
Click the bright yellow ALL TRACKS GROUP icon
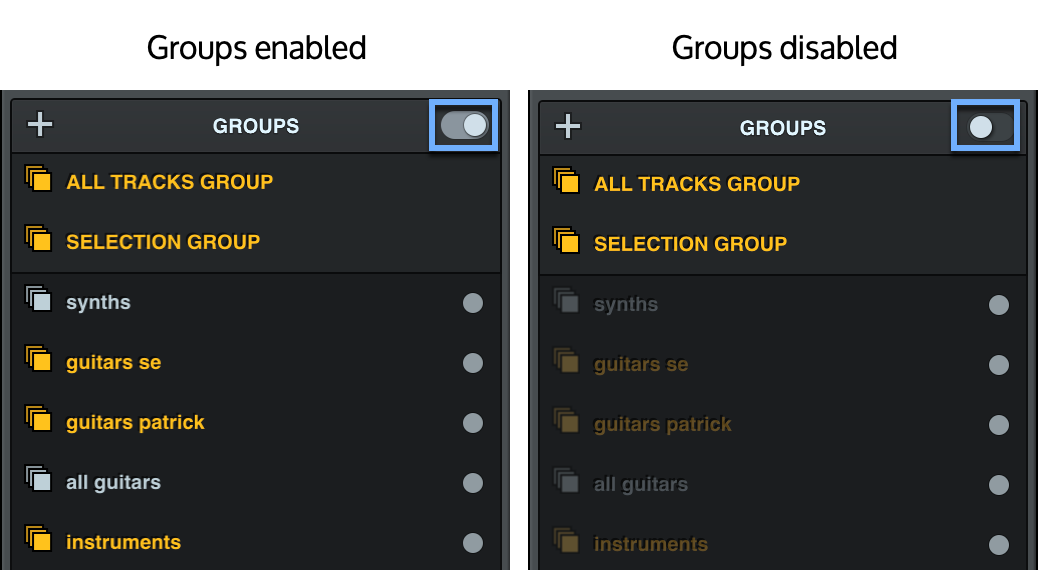point(38,181)
